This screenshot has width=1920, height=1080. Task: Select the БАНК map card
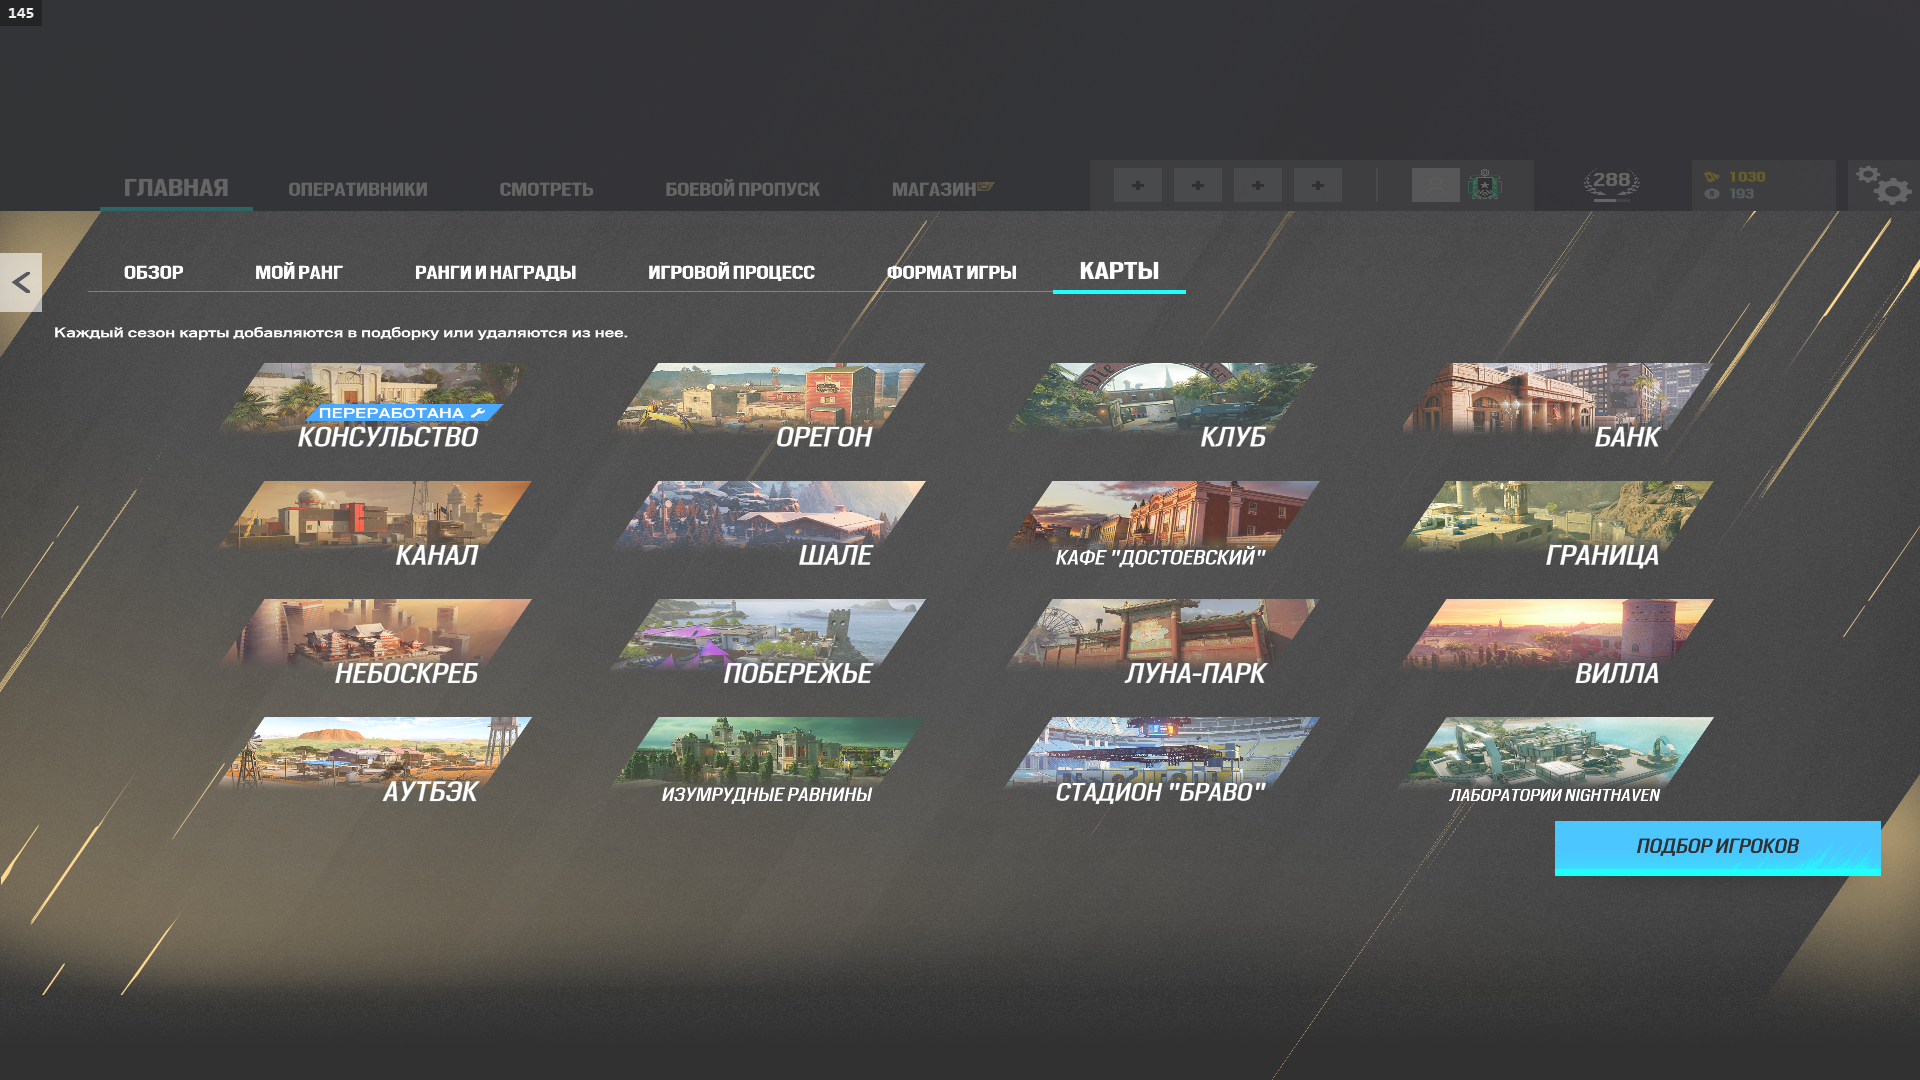click(x=1556, y=407)
